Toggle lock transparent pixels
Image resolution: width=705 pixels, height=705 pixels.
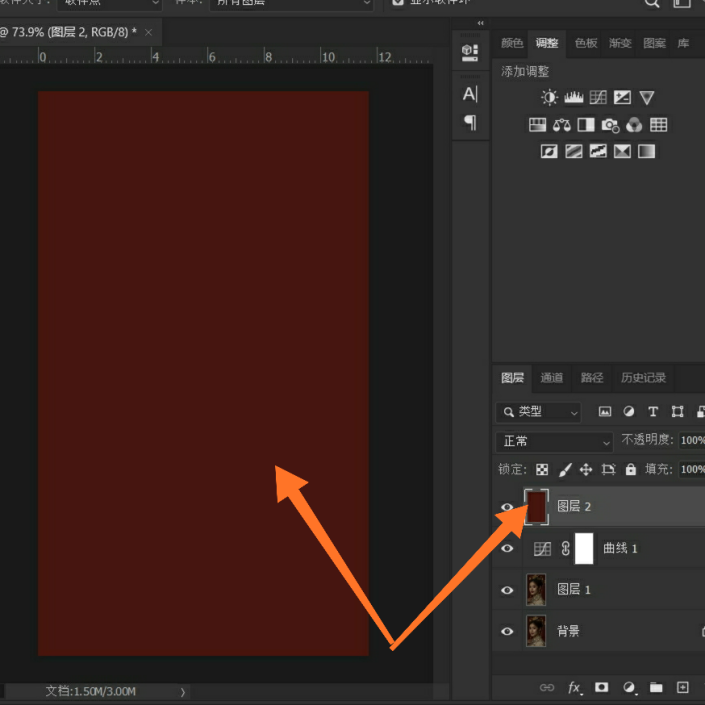coord(542,469)
